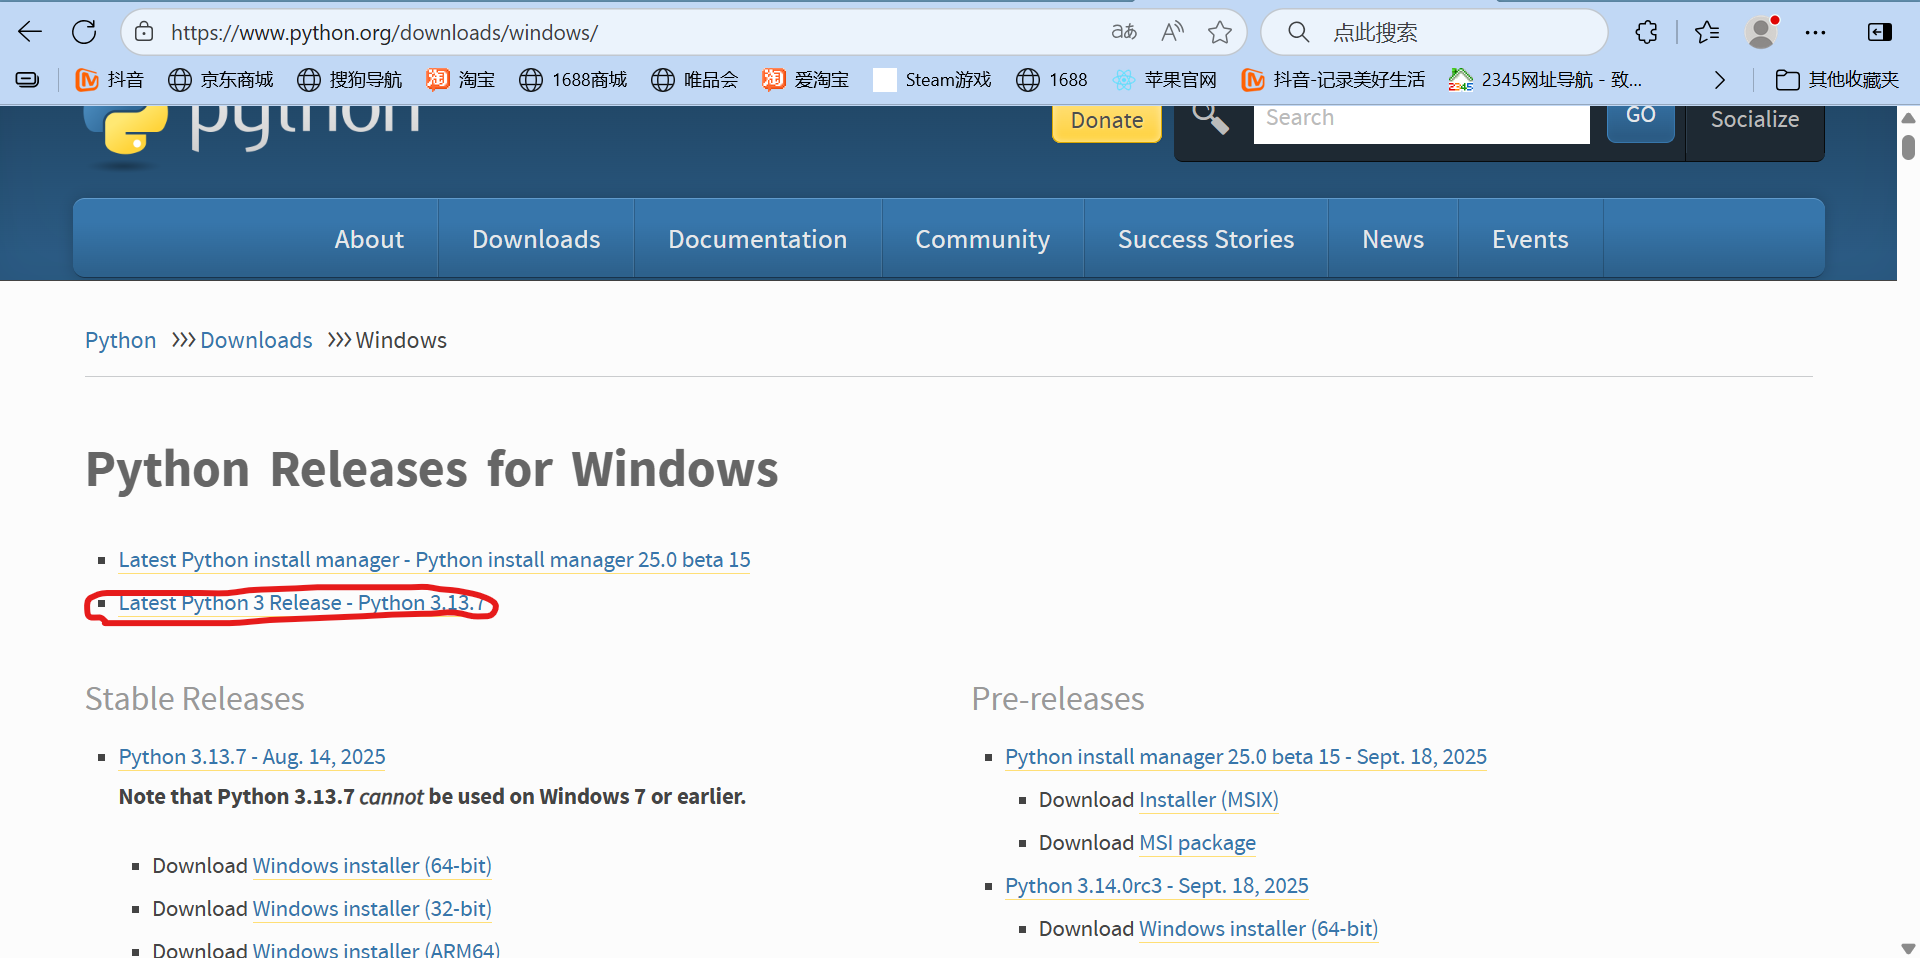
Task: Open the 1688商城 bookmark
Action: tap(573, 80)
